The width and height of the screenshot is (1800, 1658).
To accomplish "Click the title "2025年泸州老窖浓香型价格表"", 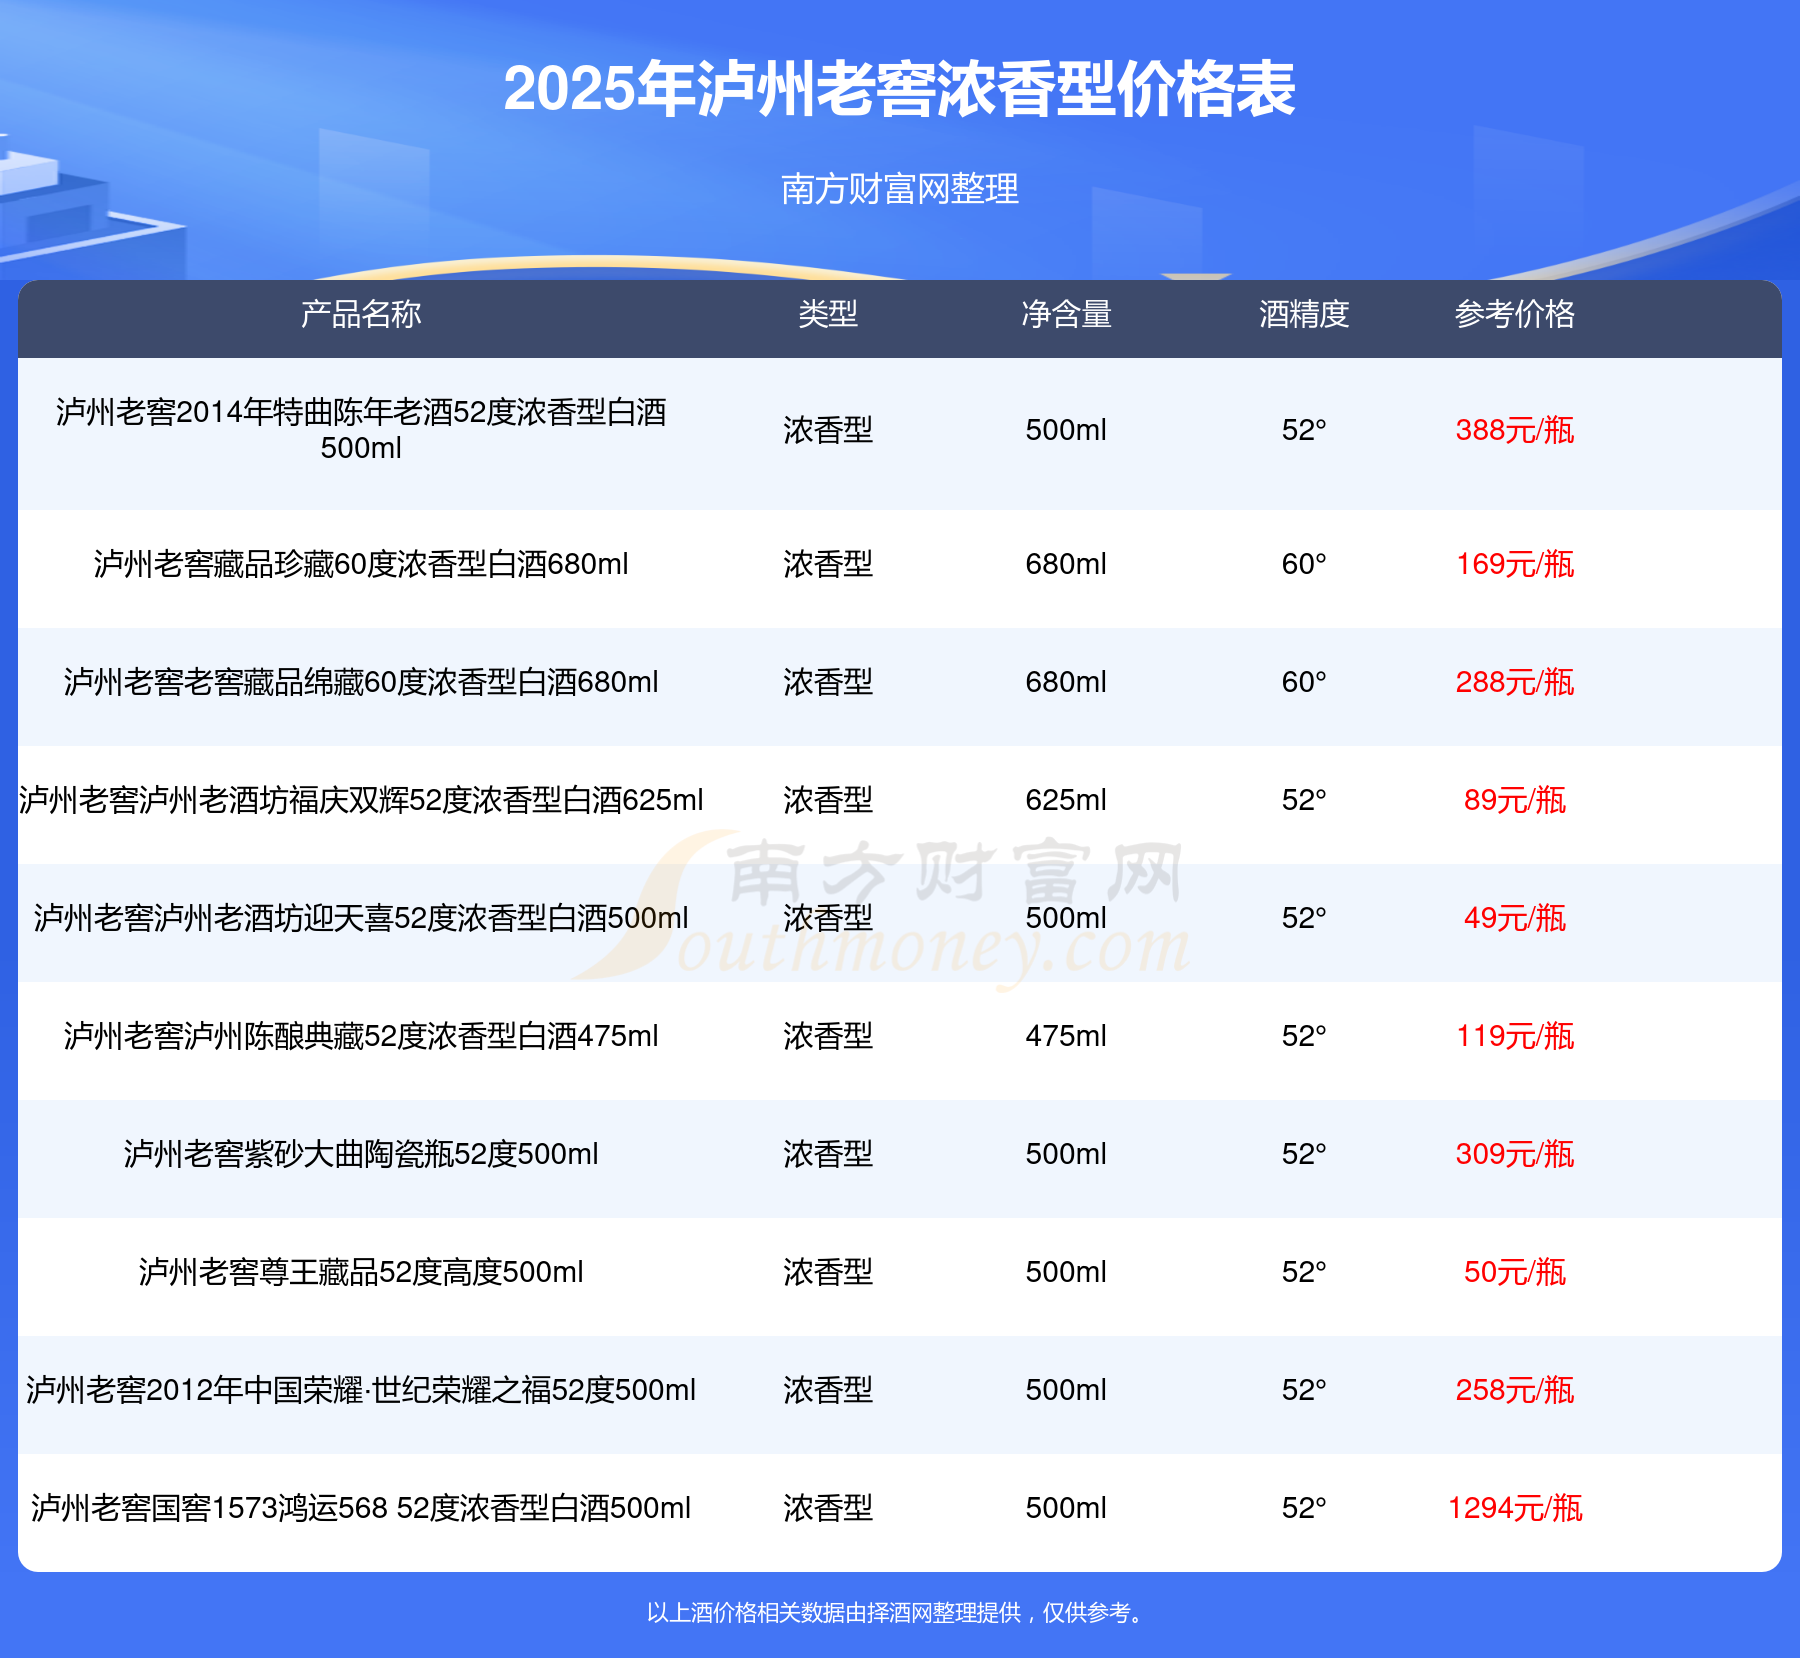I will point(899,90).
